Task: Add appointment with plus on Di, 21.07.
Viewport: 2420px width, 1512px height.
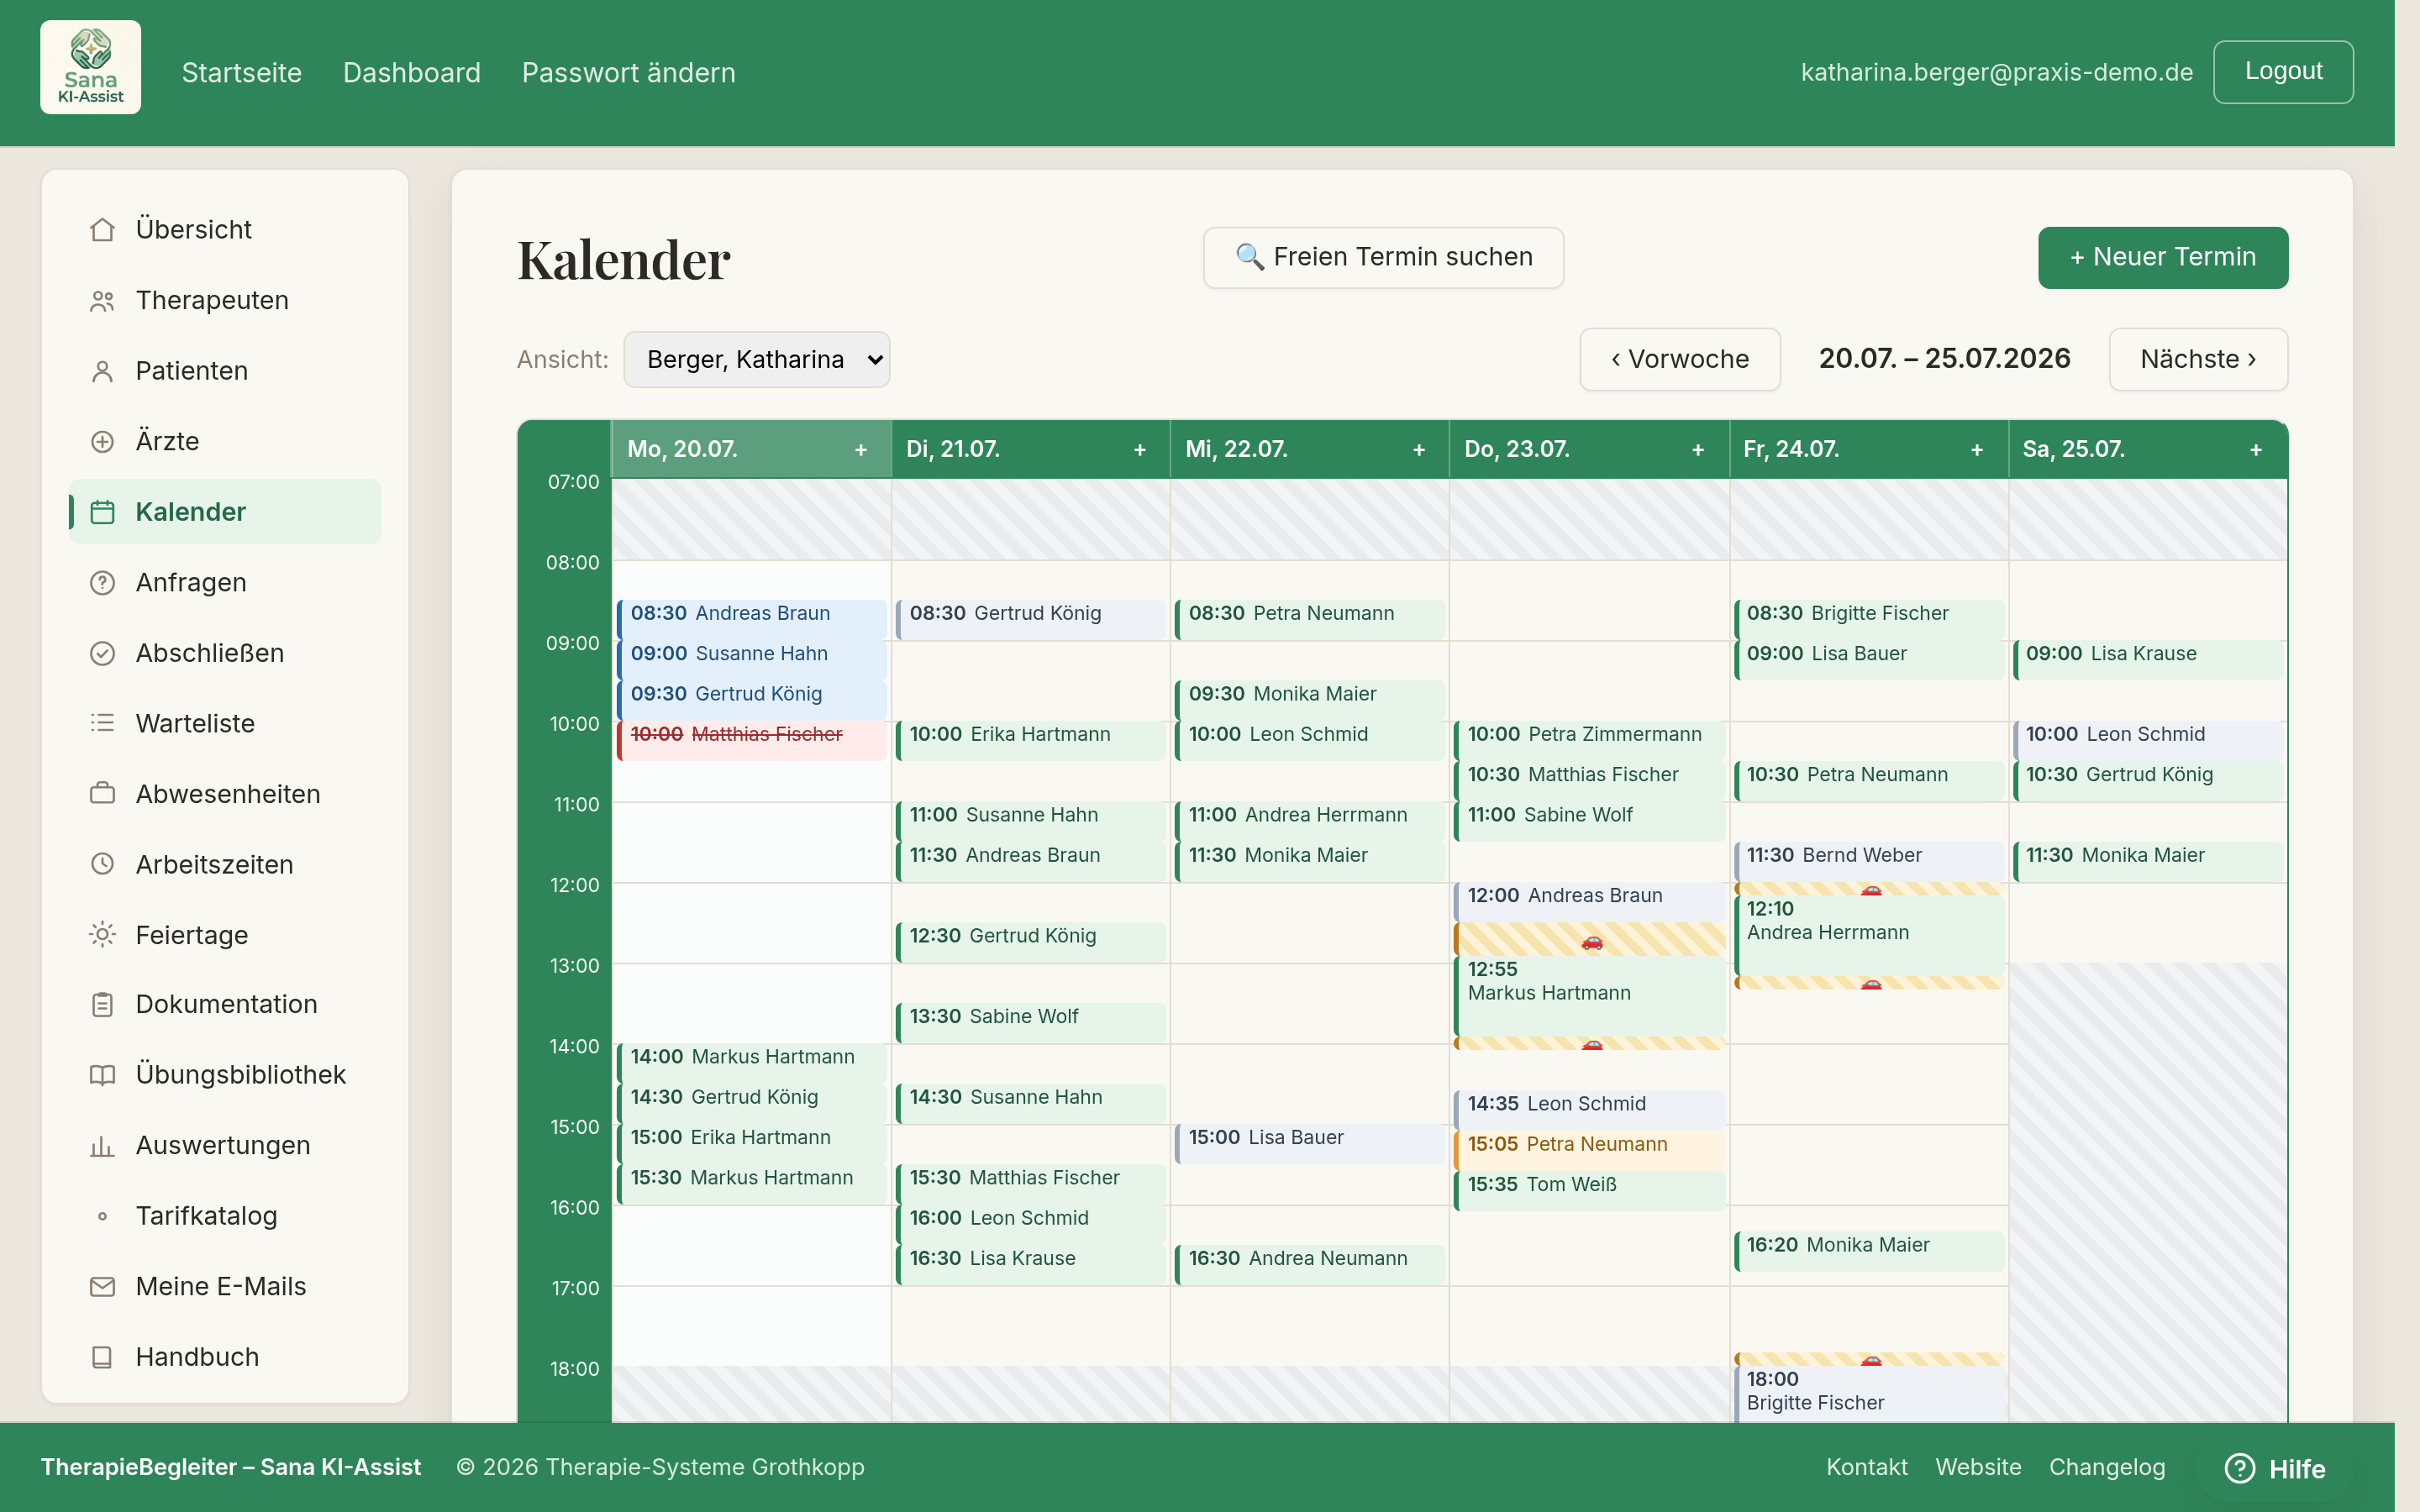Action: (1140, 450)
